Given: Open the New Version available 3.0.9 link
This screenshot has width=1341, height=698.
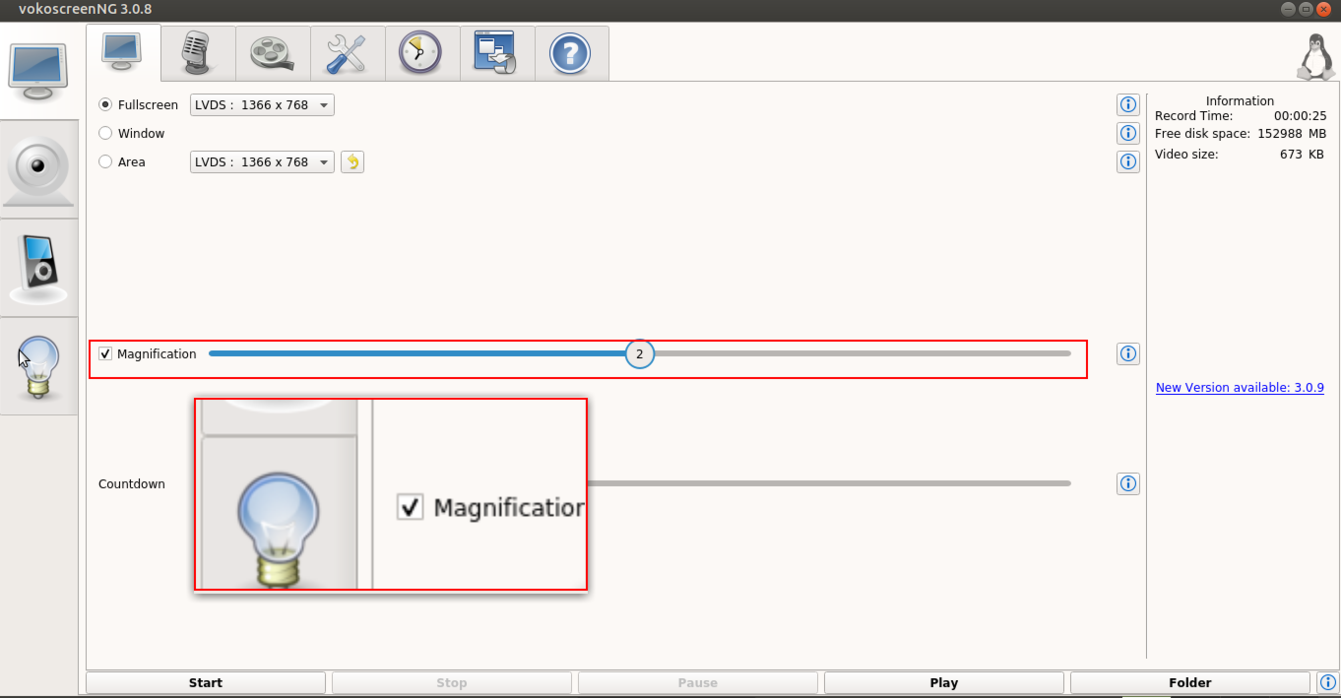Looking at the screenshot, I should (x=1239, y=388).
